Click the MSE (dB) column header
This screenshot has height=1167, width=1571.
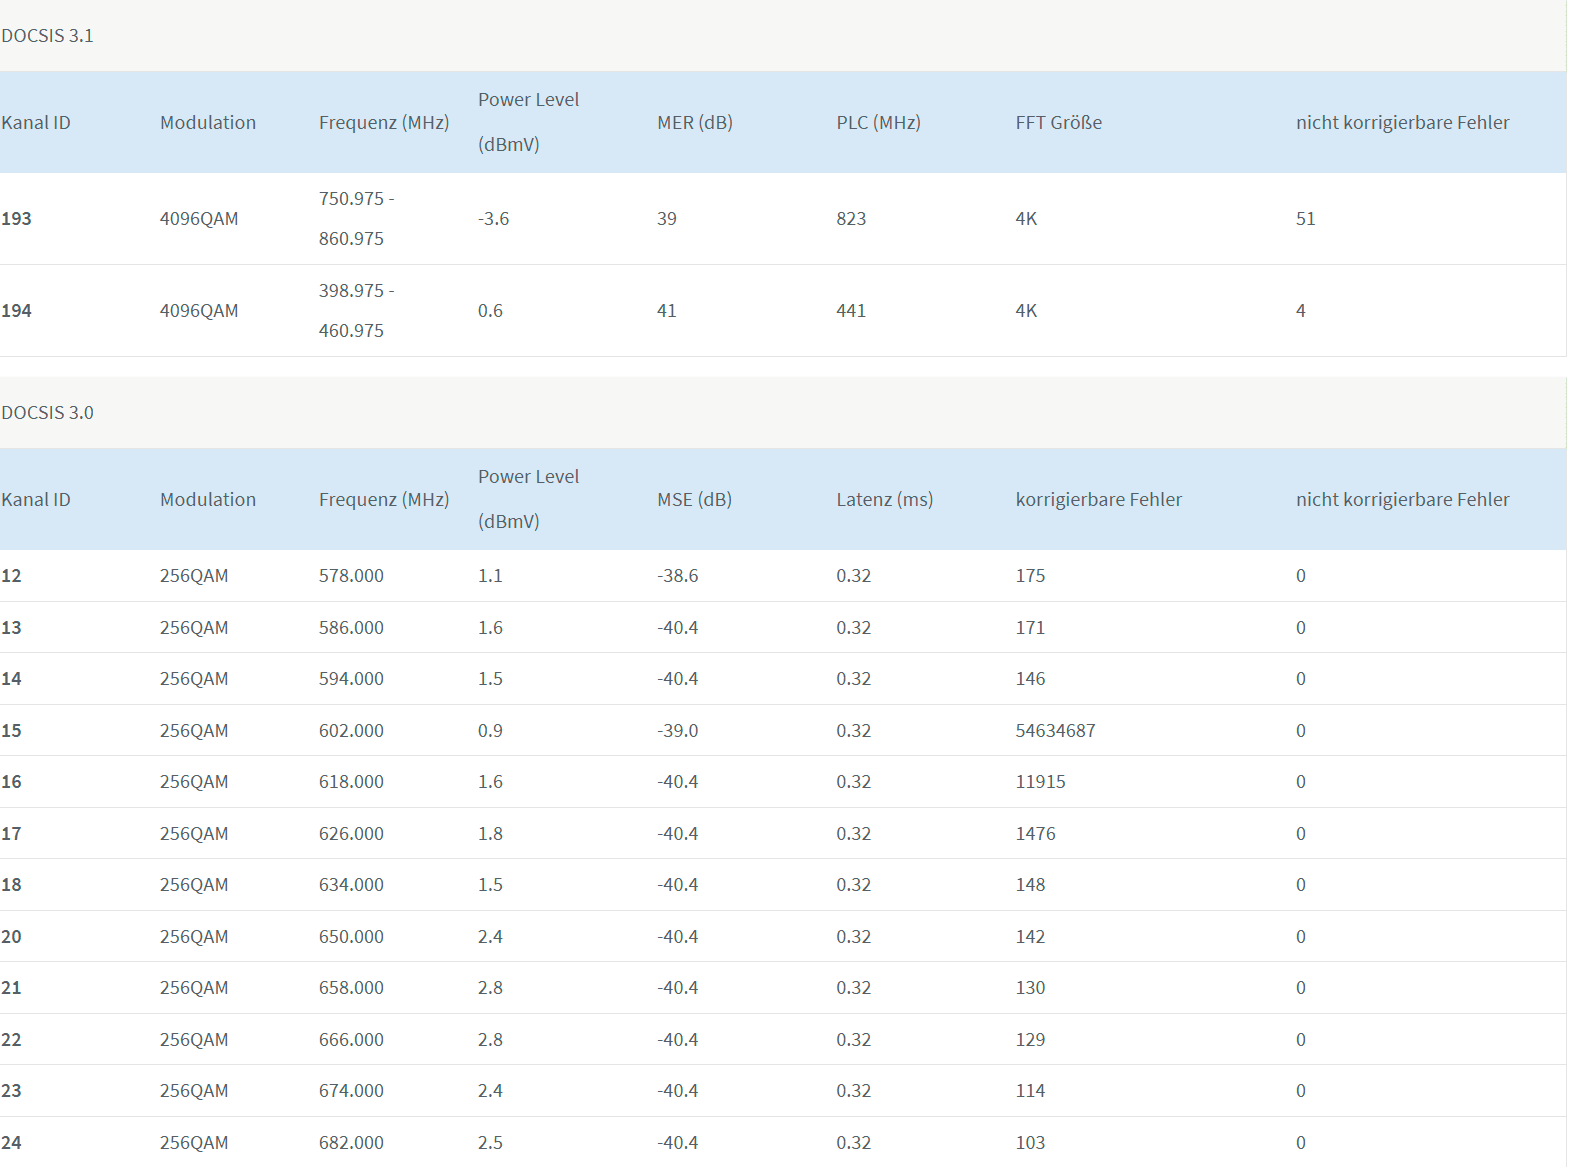click(x=694, y=500)
